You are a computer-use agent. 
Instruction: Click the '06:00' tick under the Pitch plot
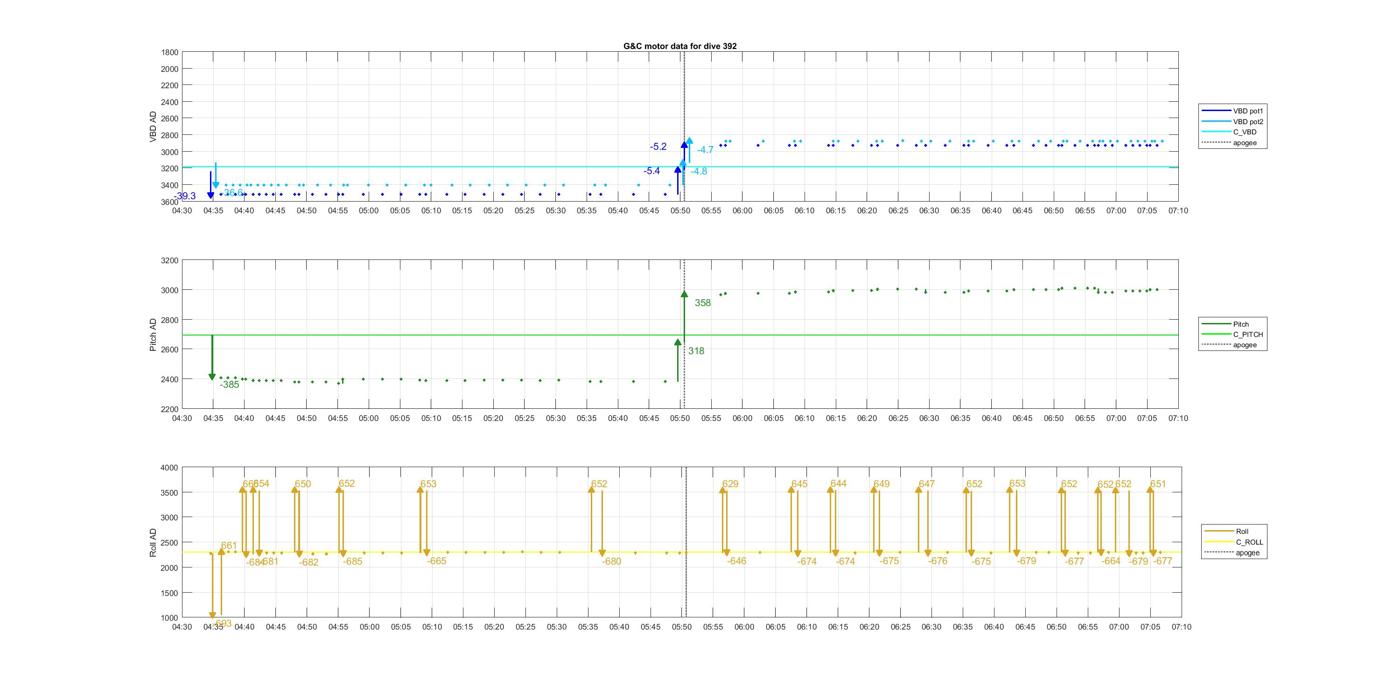tap(742, 419)
